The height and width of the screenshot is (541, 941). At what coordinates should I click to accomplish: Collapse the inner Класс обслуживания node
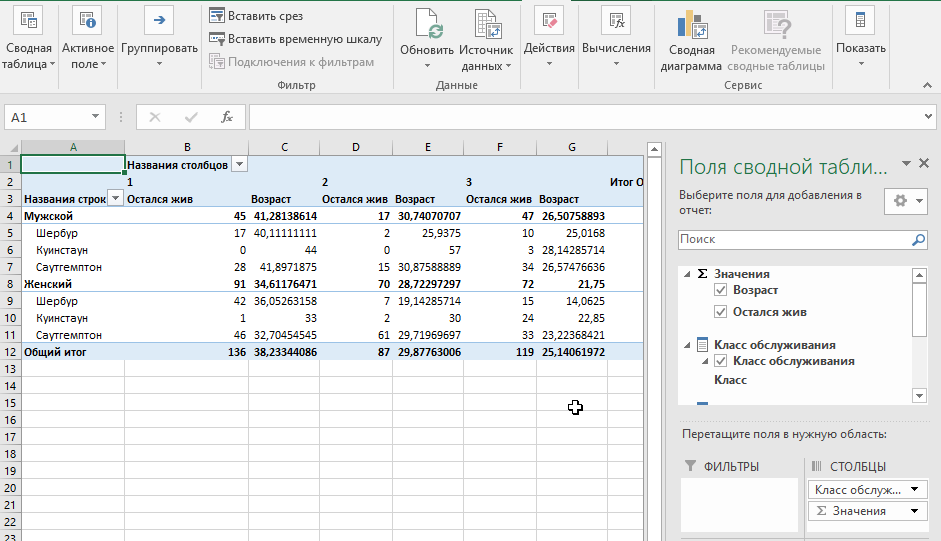(705, 361)
